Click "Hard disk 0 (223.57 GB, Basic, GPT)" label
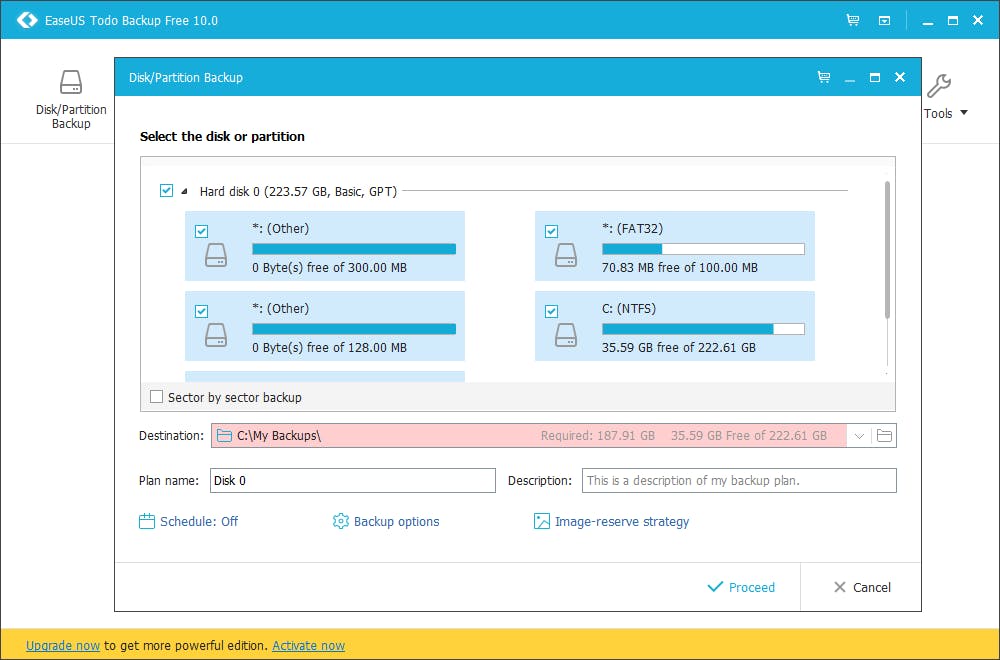Screen dimensions: 1000x660 click(298, 191)
